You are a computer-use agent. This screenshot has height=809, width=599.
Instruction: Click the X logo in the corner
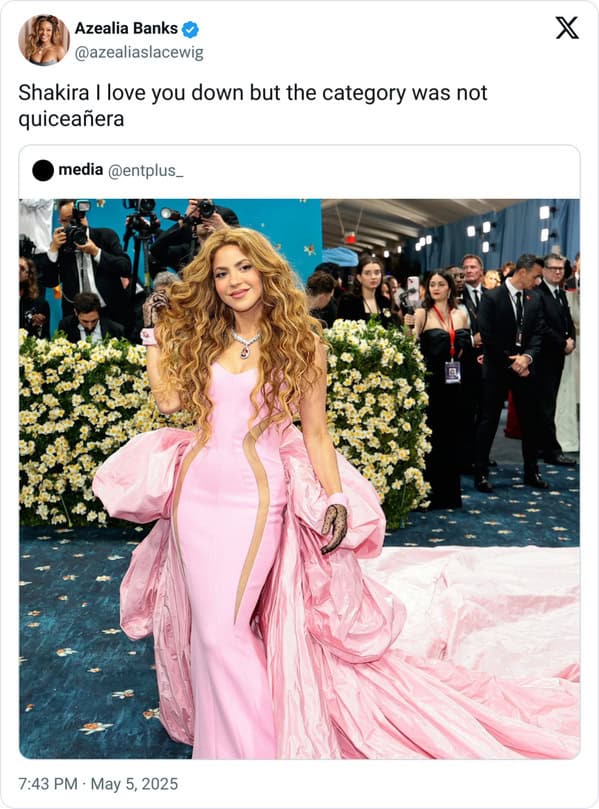[566, 28]
